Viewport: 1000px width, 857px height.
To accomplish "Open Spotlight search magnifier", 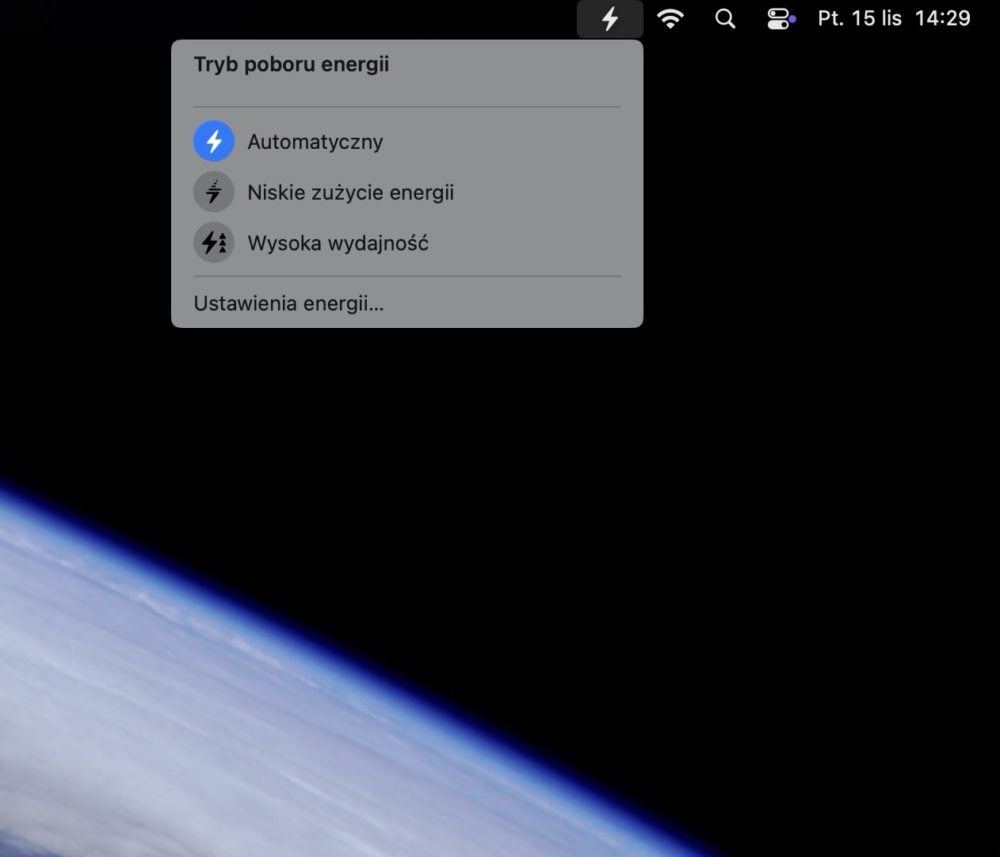I will tap(725, 18).
